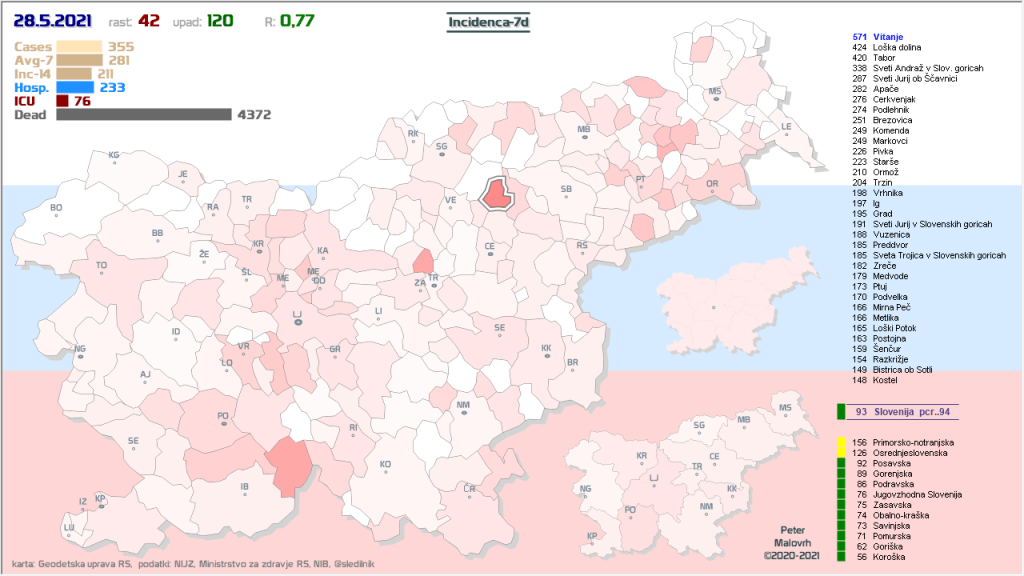This screenshot has width=1024, height=576.
Task: Click the BO marker on the map
Action: 56,211
